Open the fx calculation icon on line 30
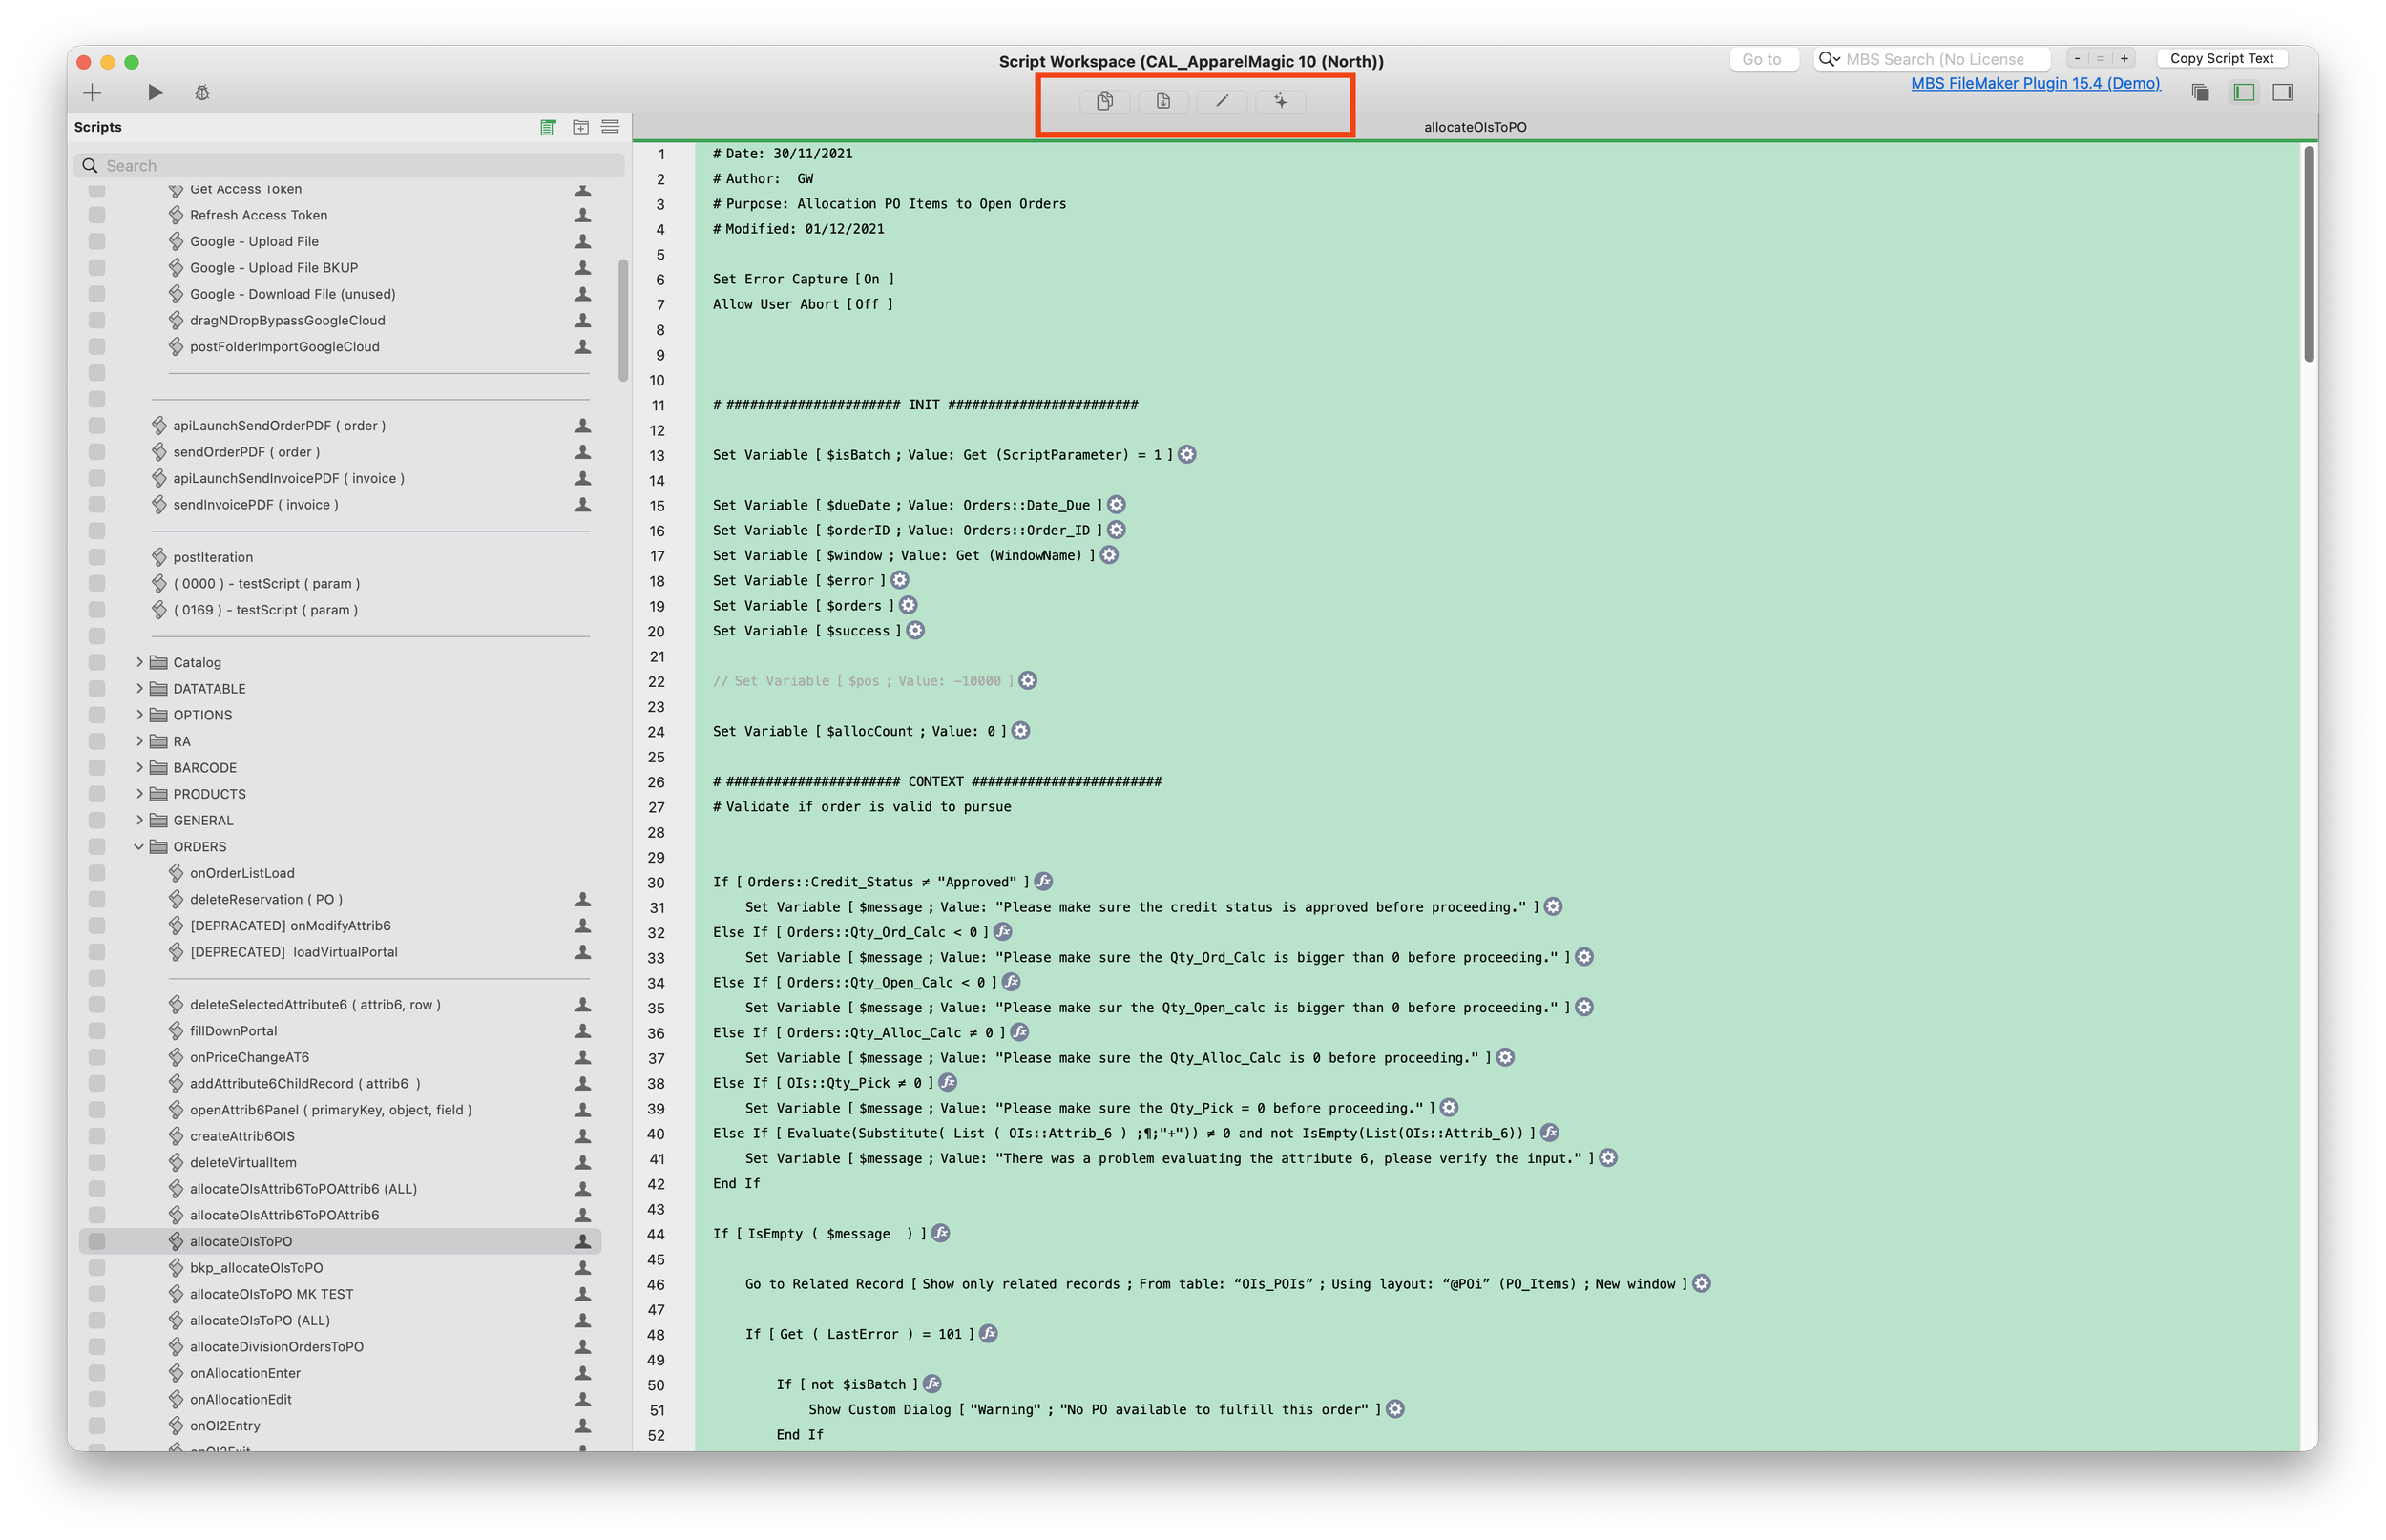The width and height of the screenshot is (2386, 1540). (1043, 882)
